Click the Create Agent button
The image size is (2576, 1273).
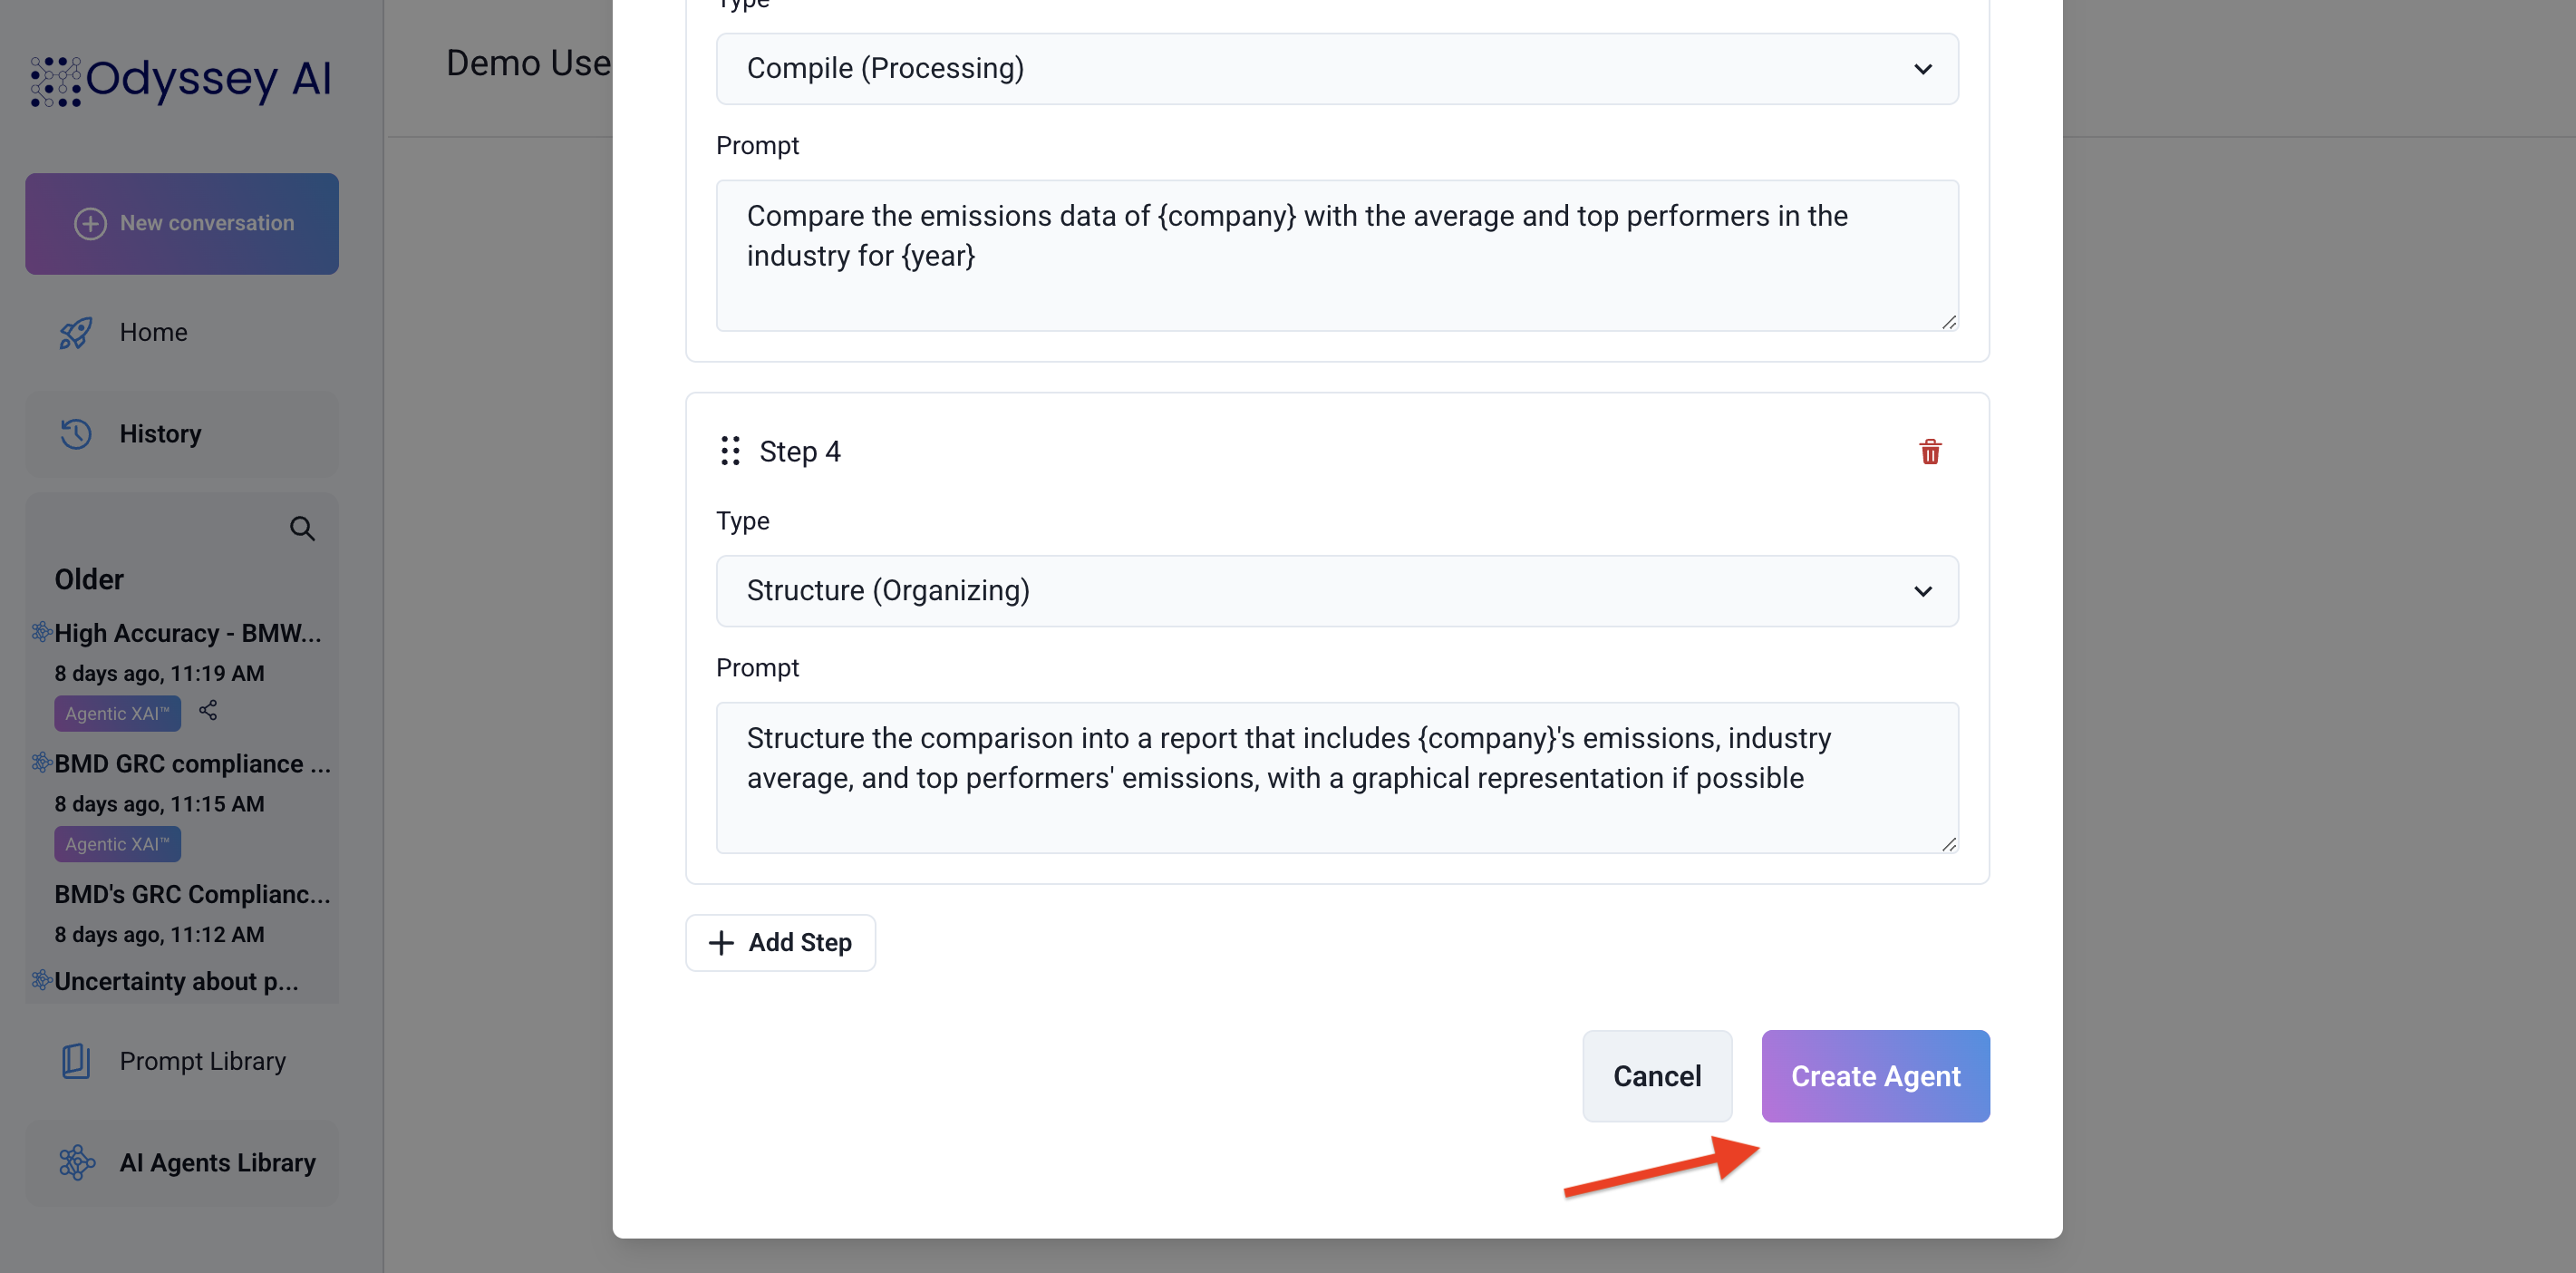[1875, 1076]
